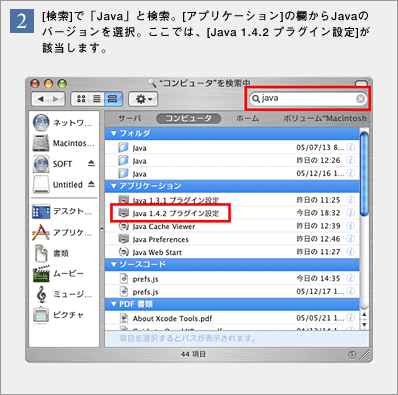Select the サーバ search scope
398x395 pixels.
pyautogui.click(x=130, y=118)
